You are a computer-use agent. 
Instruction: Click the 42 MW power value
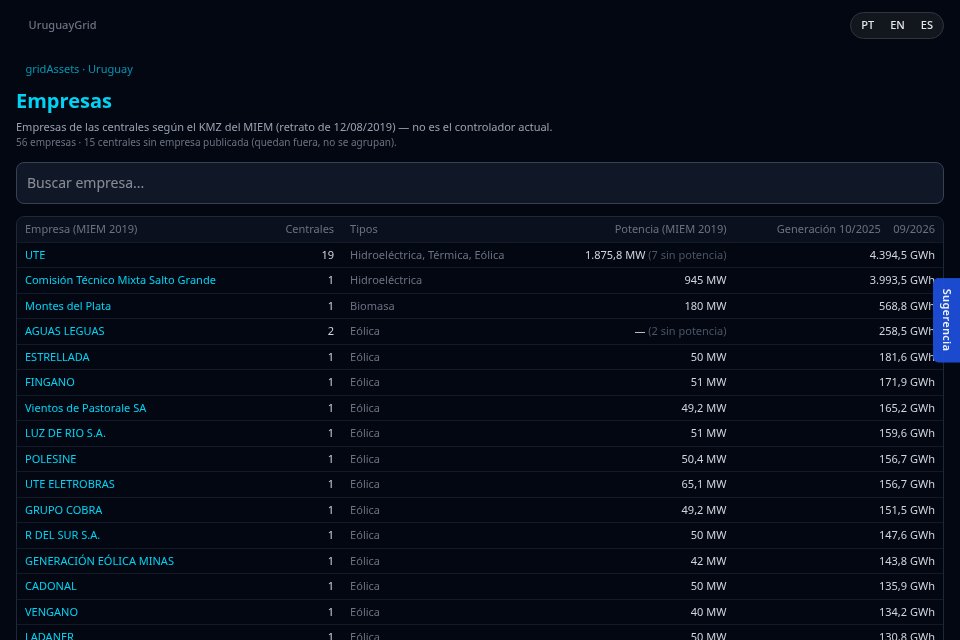click(x=708, y=560)
